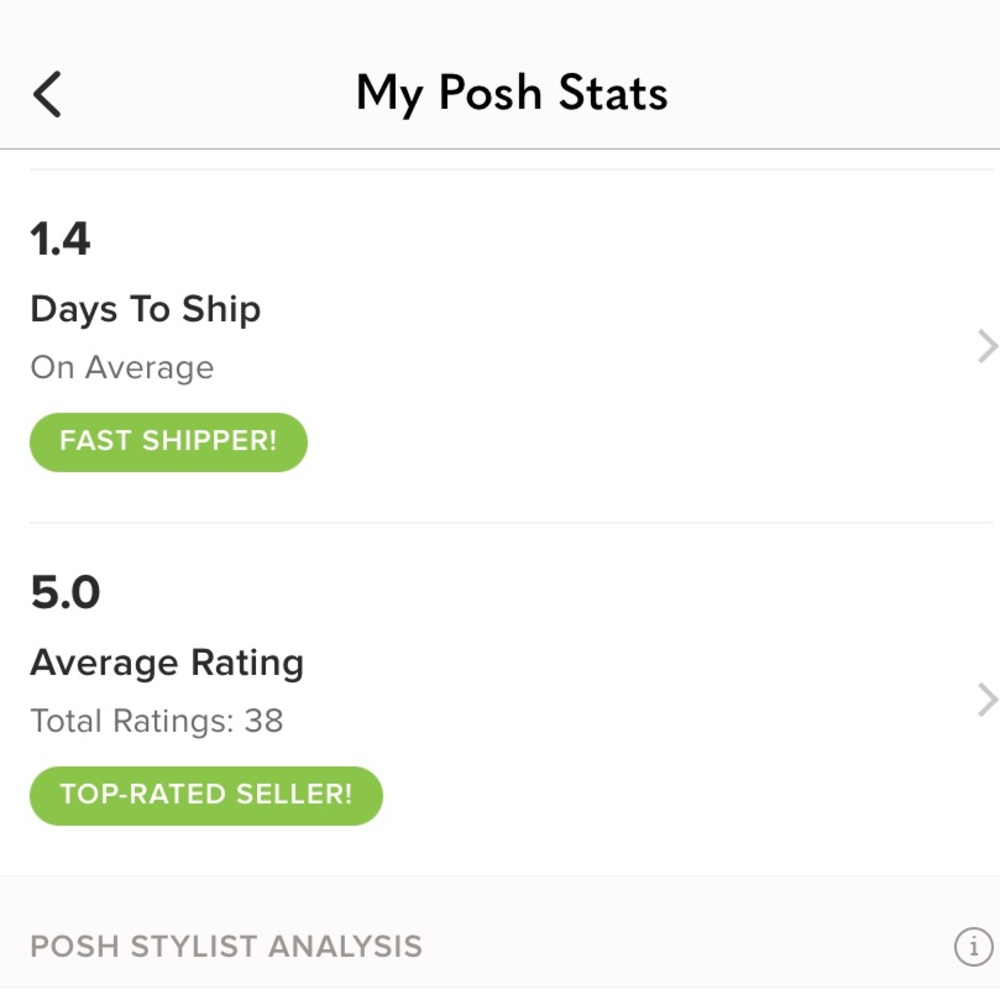The width and height of the screenshot is (1000, 1000).
Task: Open the Posh Stylist Analysis info icon
Action: pos(973,946)
